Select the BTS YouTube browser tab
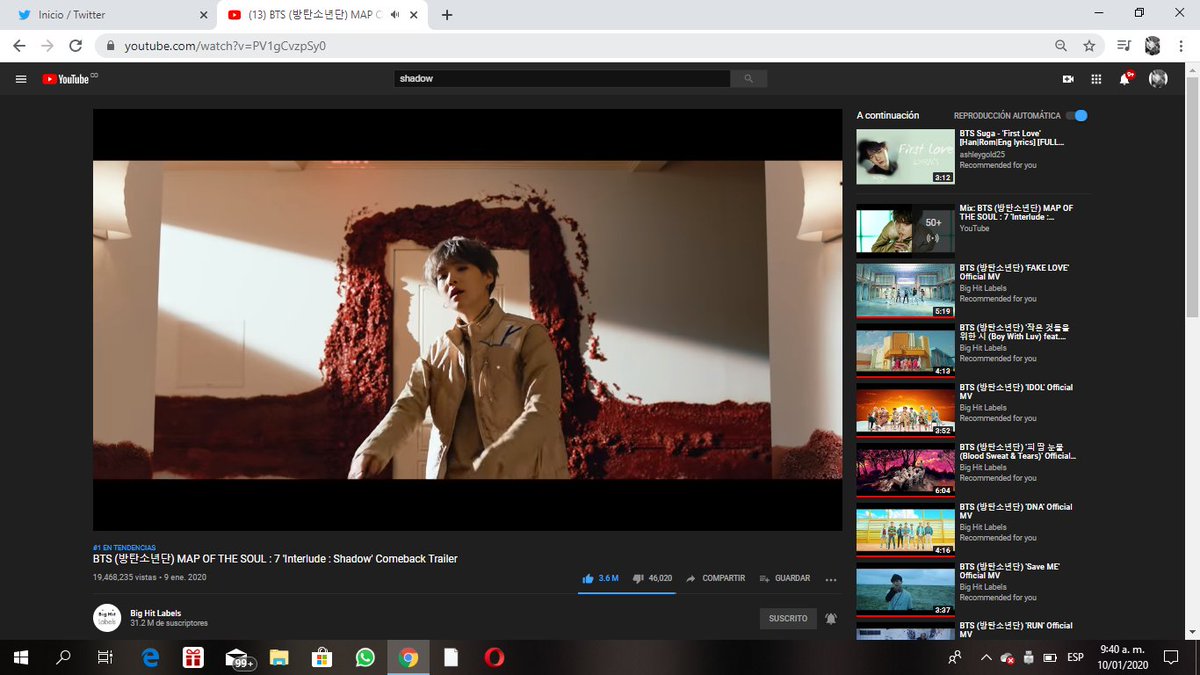Viewport: 1200px width, 675px height. pos(324,15)
